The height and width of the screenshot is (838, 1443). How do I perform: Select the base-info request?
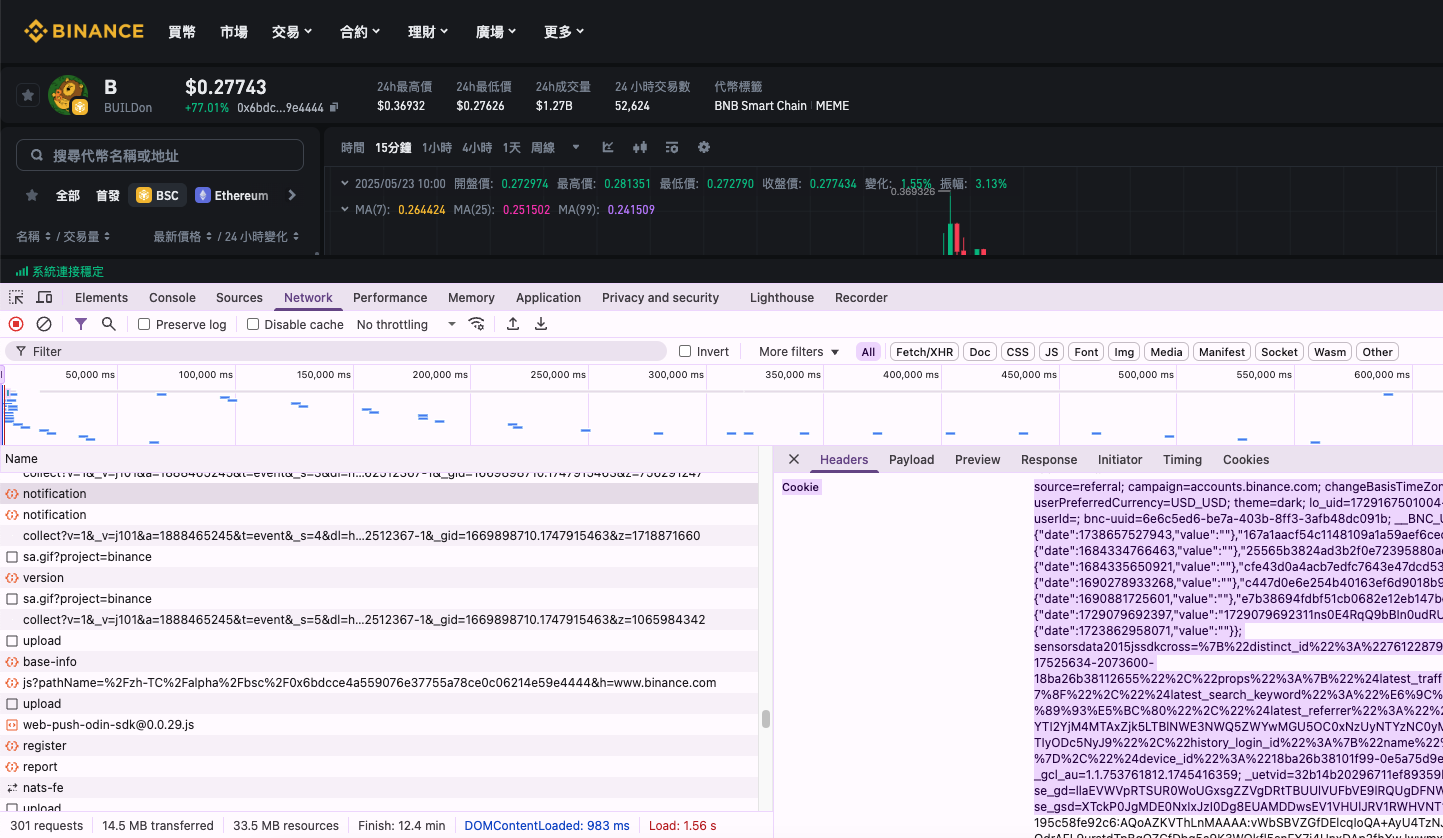(379, 661)
